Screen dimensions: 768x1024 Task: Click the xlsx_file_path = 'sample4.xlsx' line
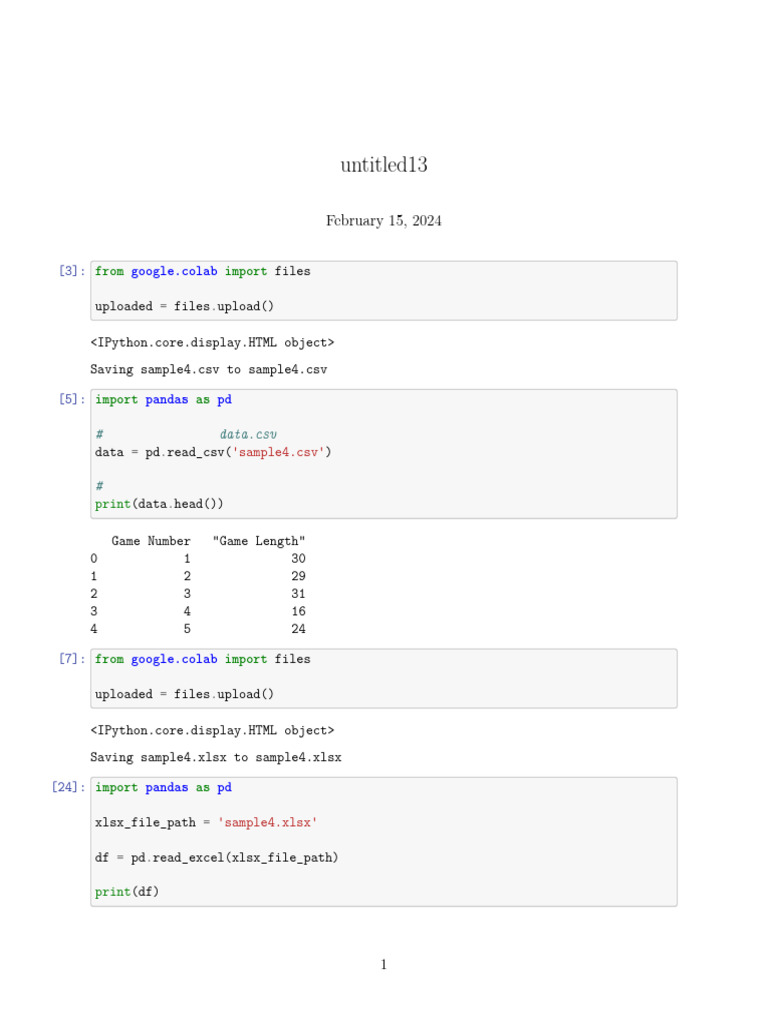(x=206, y=822)
